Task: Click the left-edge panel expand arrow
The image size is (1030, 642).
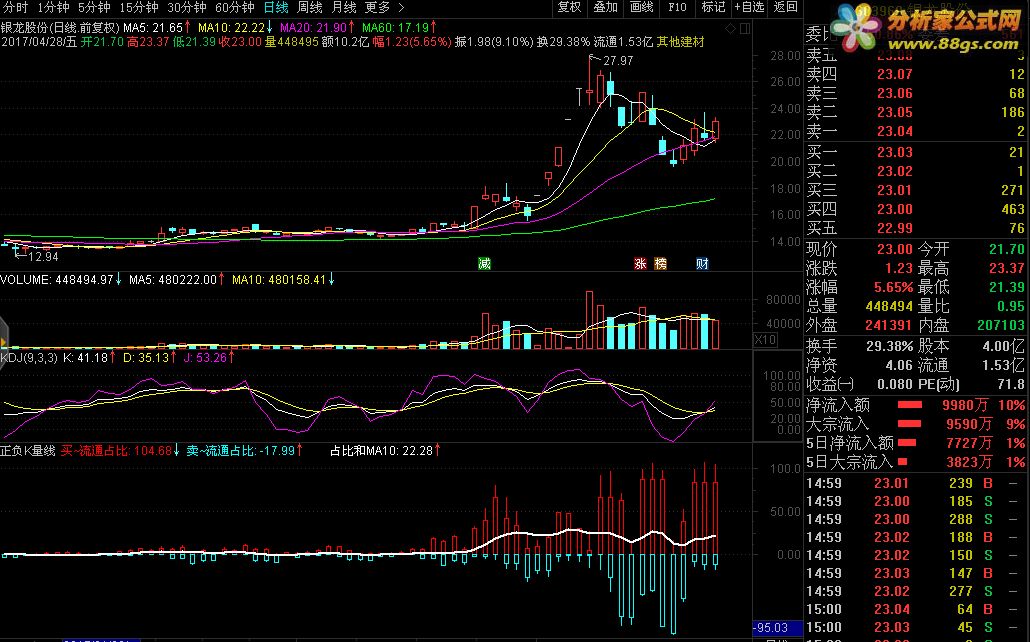Action: point(3,342)
